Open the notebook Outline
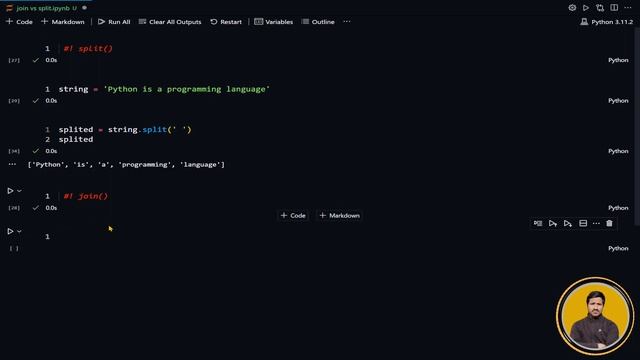Image resolution: width=640 pixels, height=360 pixels. tap(318, 22)
